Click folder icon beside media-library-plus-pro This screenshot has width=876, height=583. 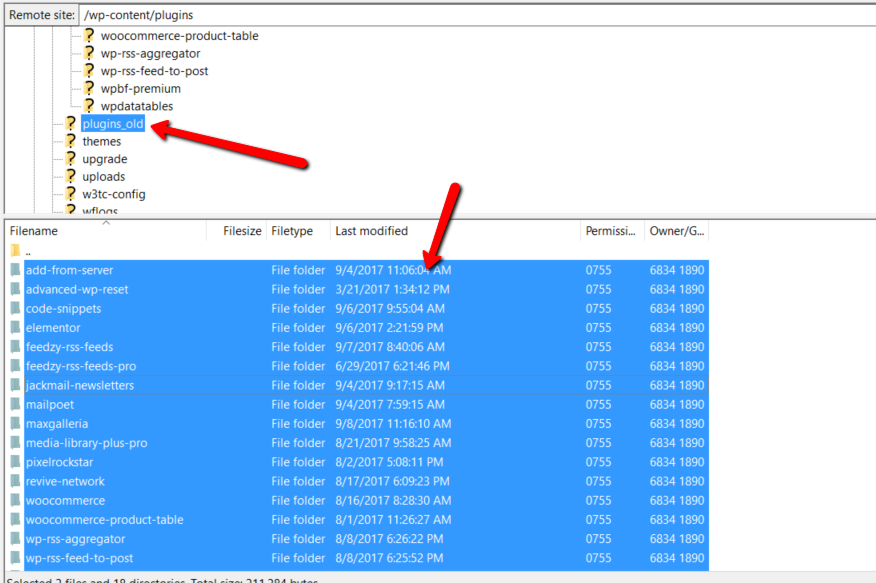coord(15,443)
